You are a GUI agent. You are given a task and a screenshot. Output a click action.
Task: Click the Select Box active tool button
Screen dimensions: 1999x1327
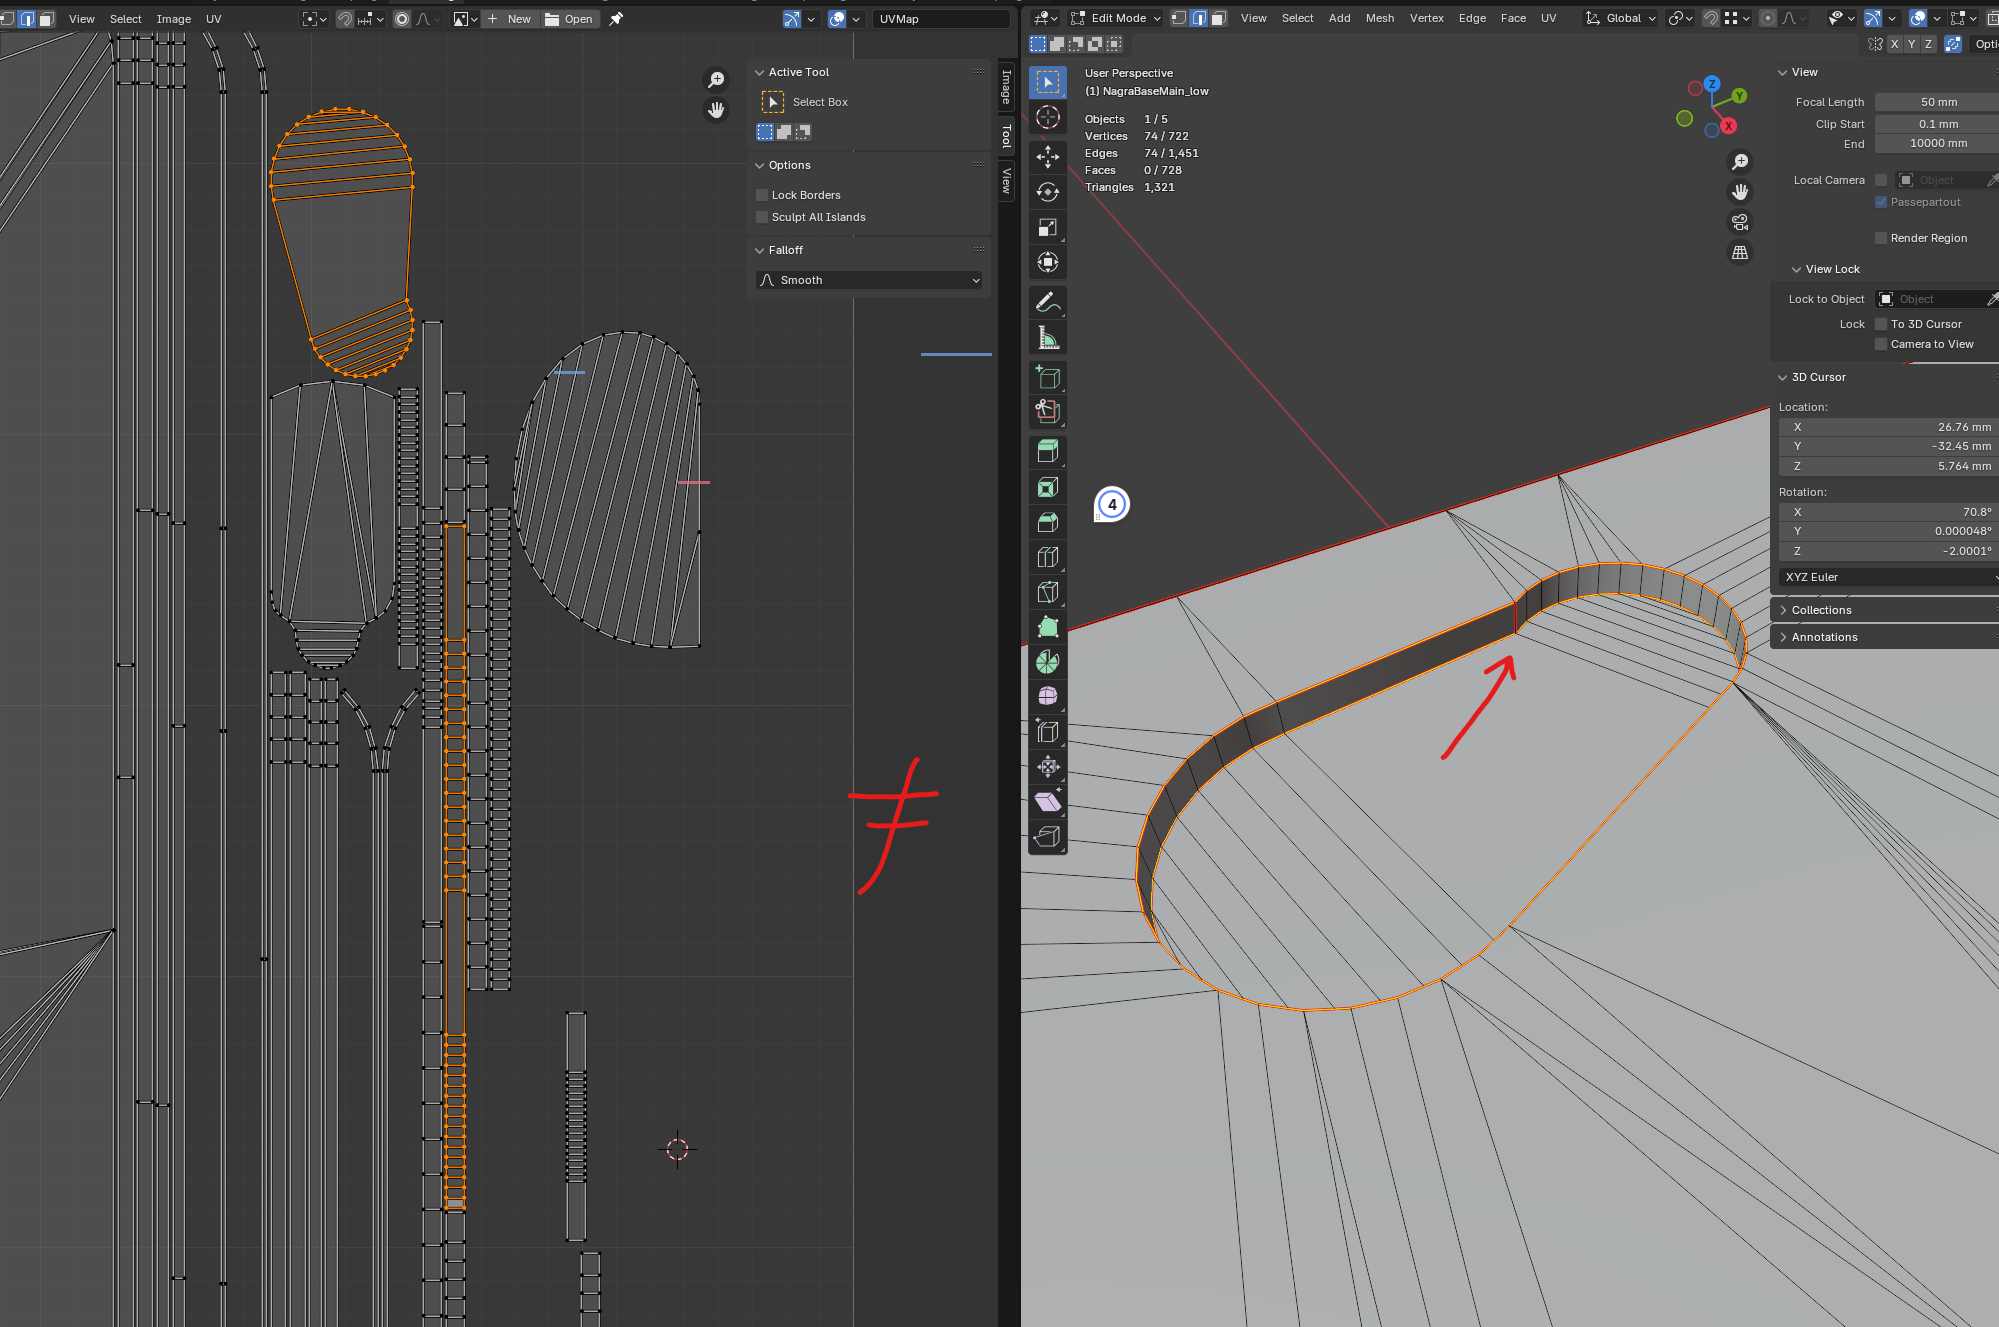coord(773,102)
